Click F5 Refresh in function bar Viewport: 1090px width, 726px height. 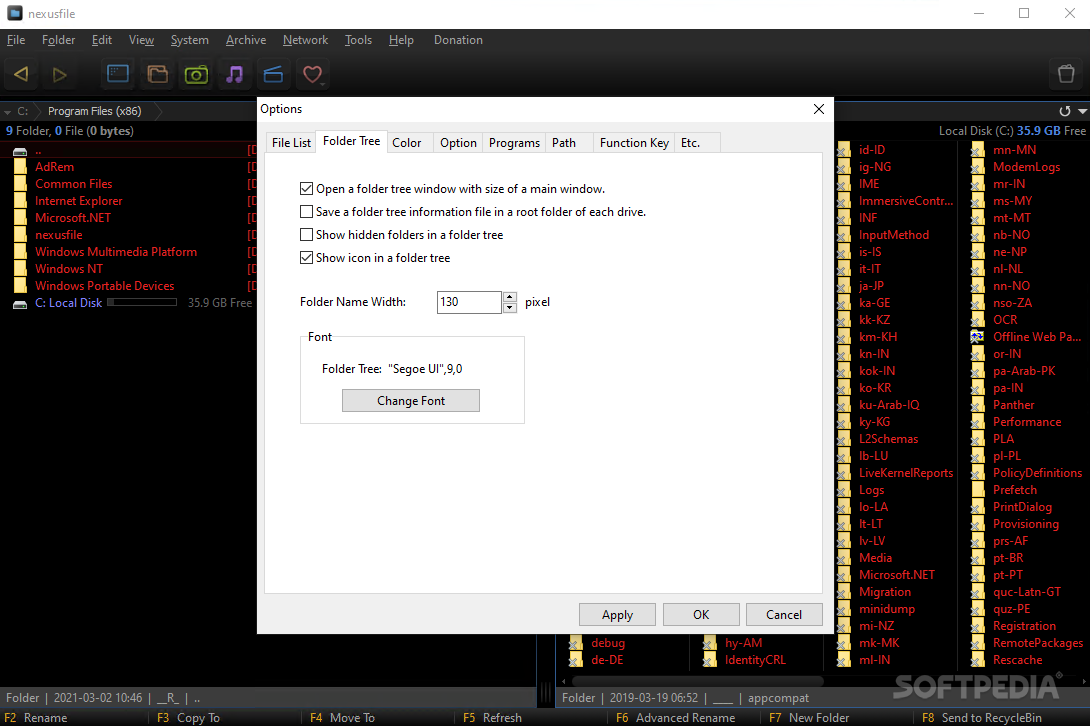point(492,718)
